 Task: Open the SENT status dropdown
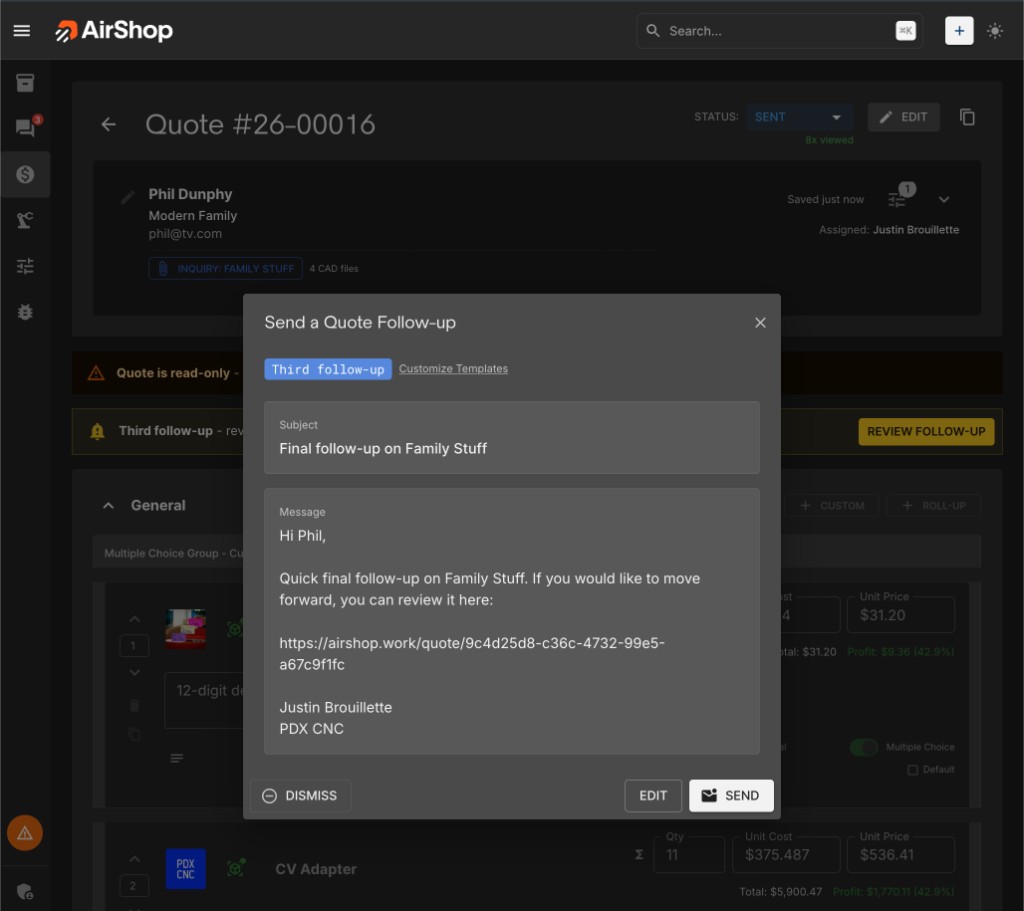[x=798, y=117]
